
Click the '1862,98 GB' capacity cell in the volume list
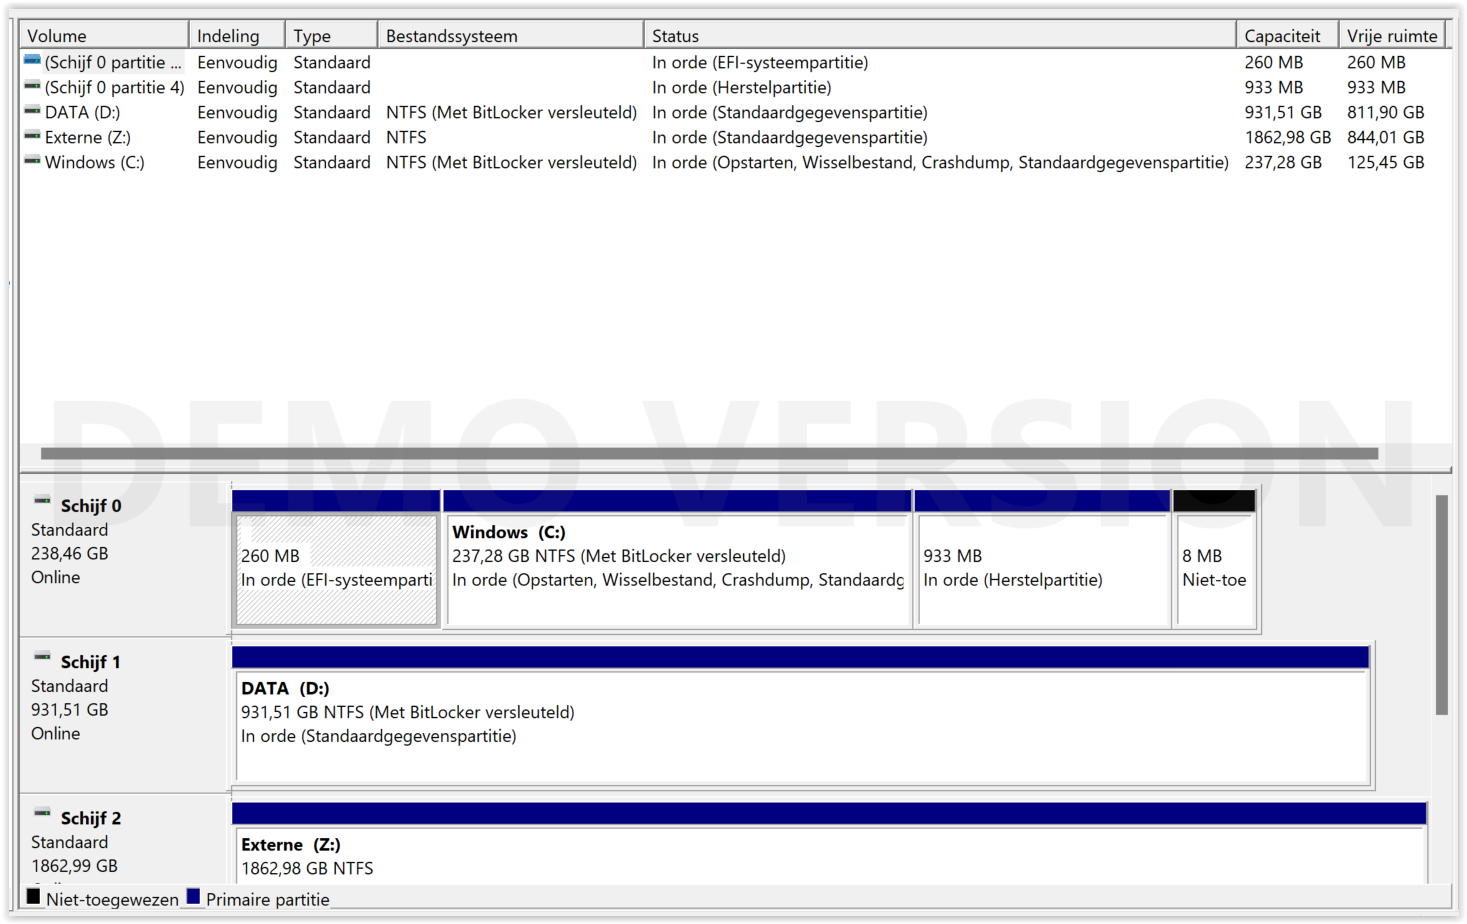[x=1288, y=137]
